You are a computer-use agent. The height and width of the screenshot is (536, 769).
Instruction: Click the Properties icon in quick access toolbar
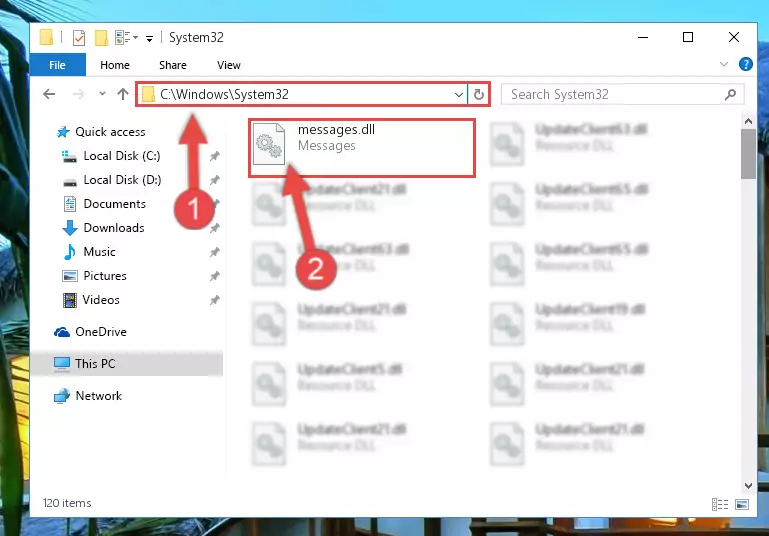[x=78, y=37]
